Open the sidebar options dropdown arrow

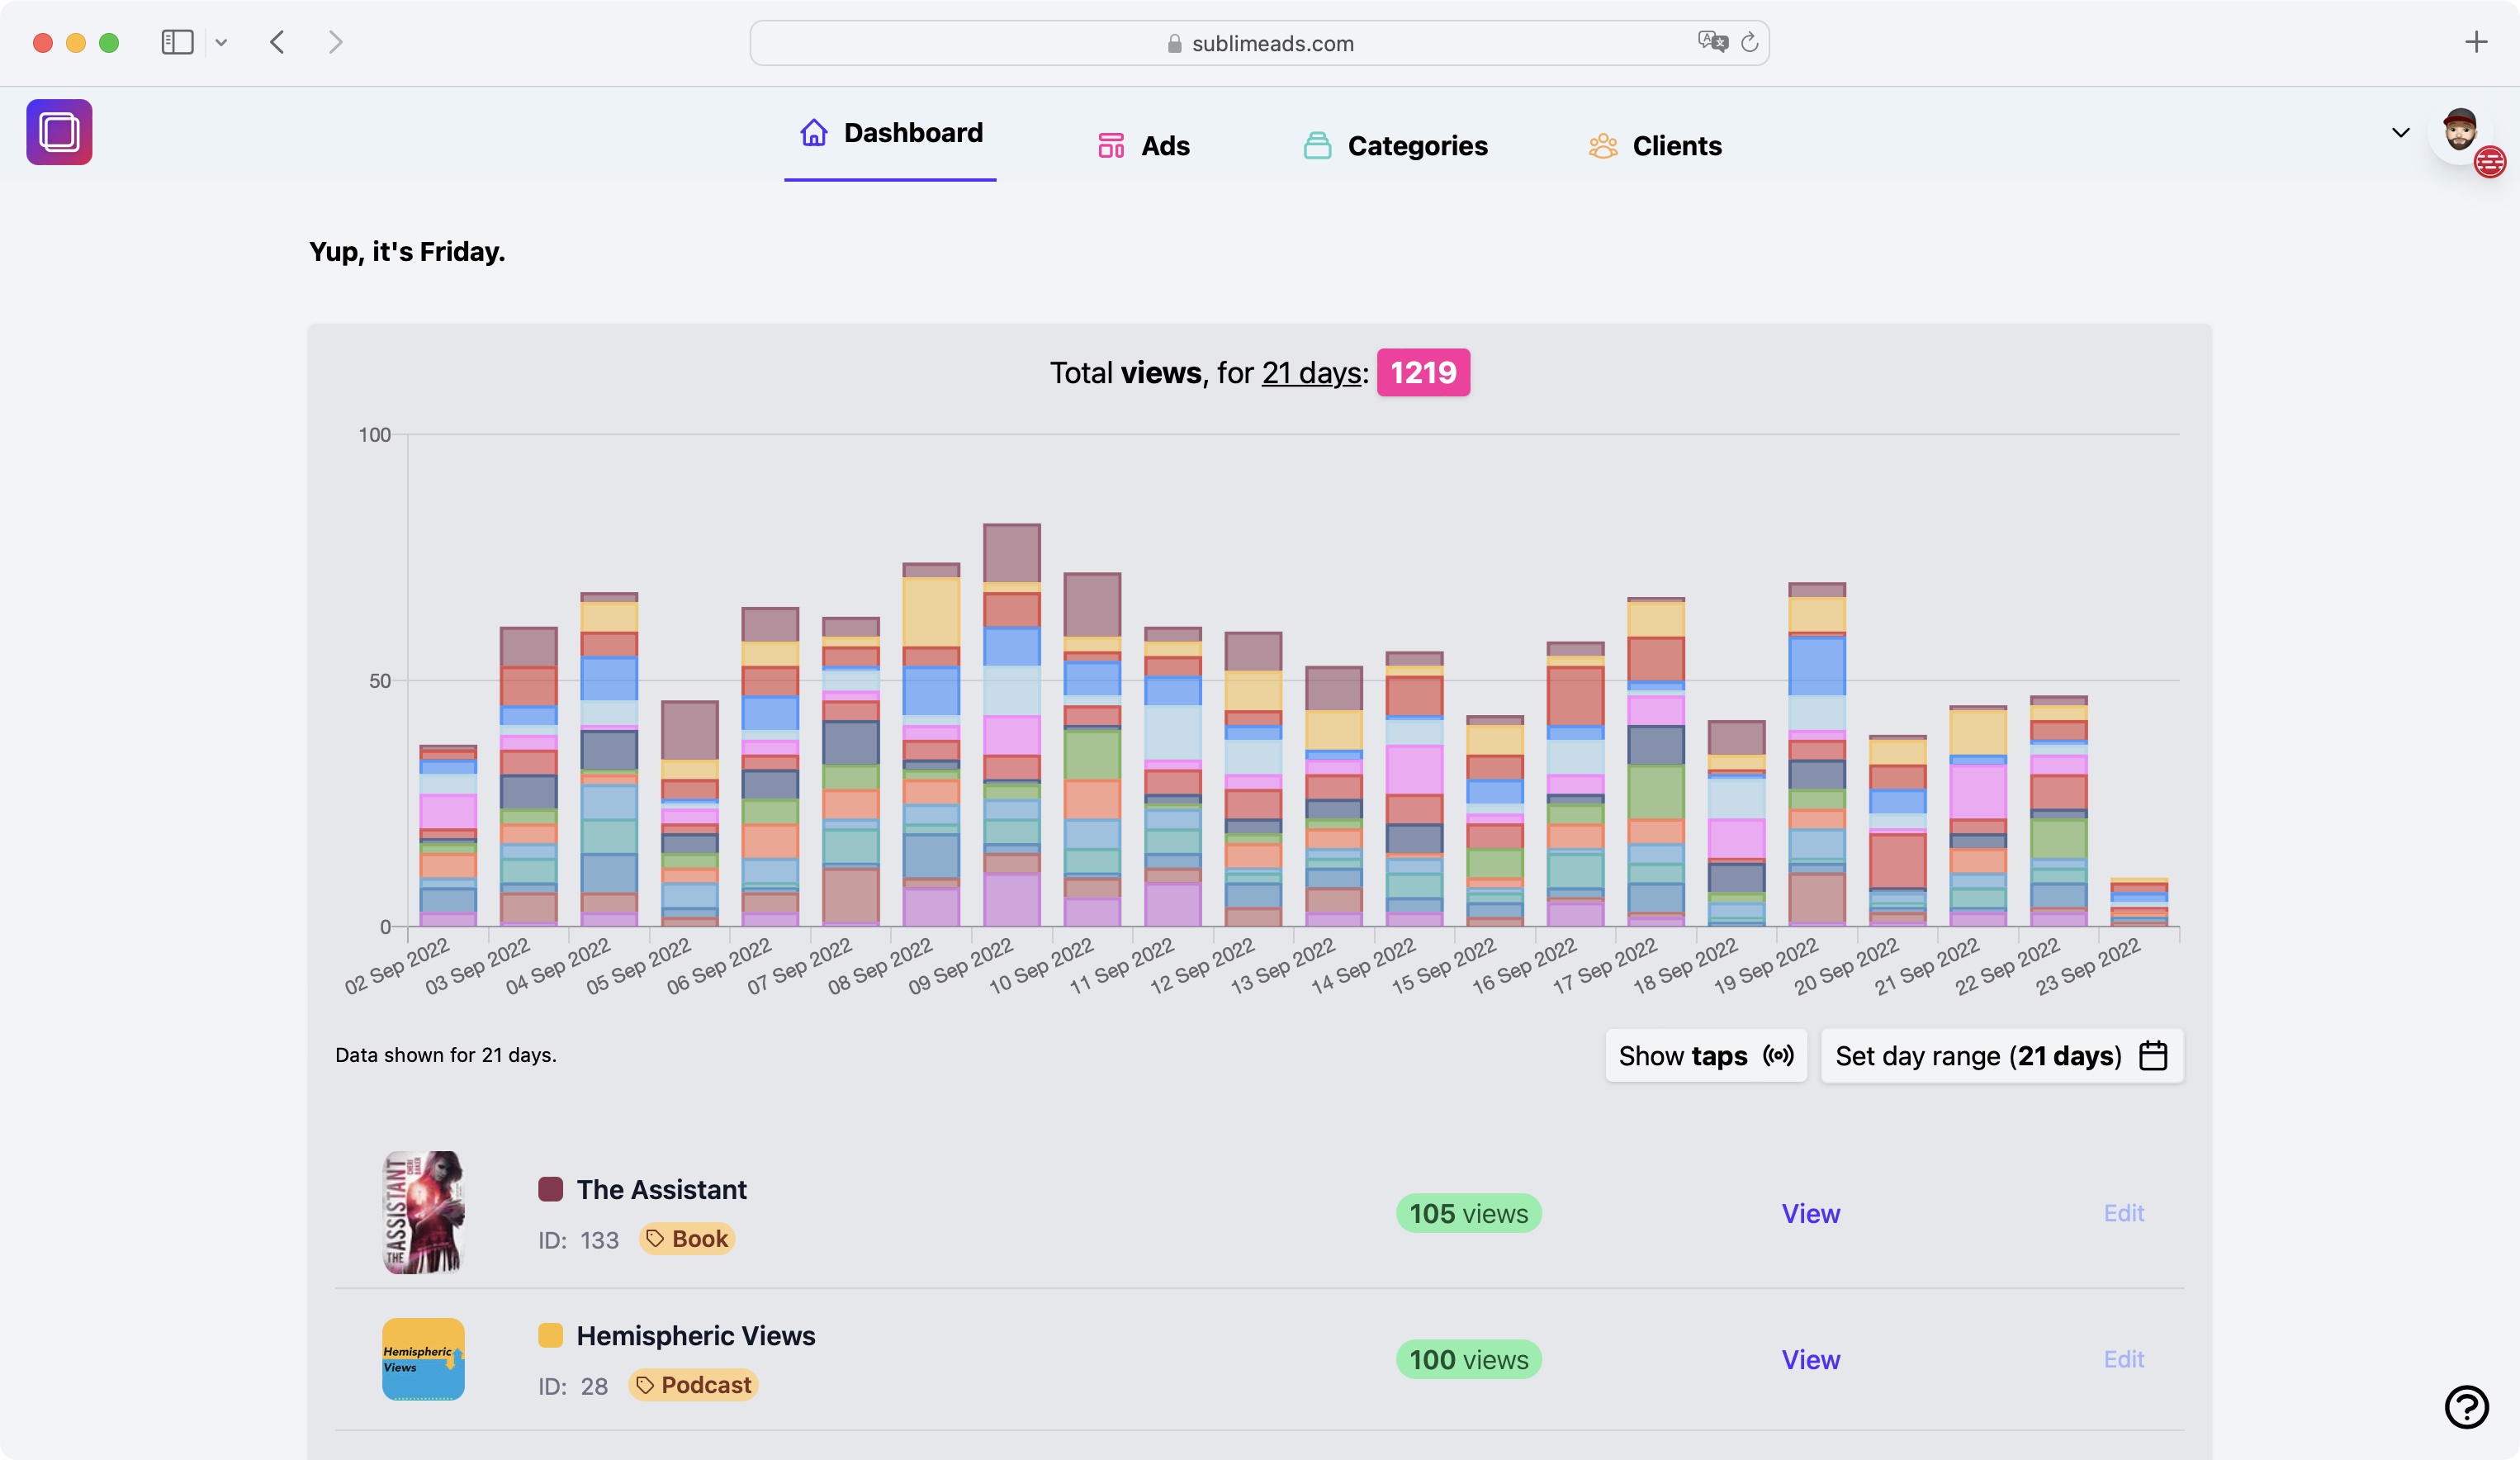click(221, 42)
